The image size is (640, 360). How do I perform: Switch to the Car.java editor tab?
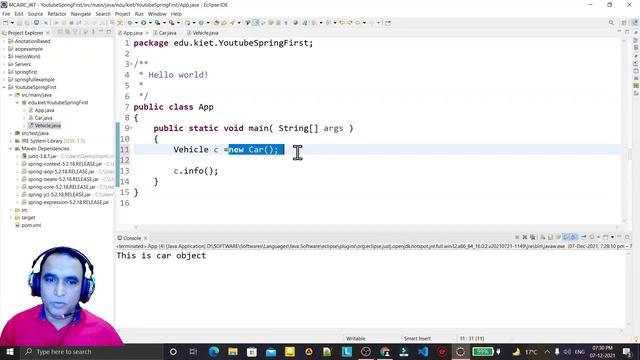[165, 33]
